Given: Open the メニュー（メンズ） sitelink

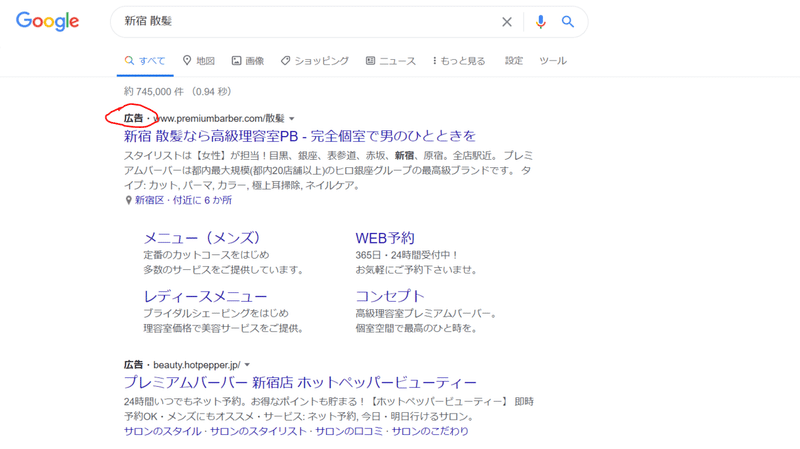Looking at the screenshot, I should (202, 238).
